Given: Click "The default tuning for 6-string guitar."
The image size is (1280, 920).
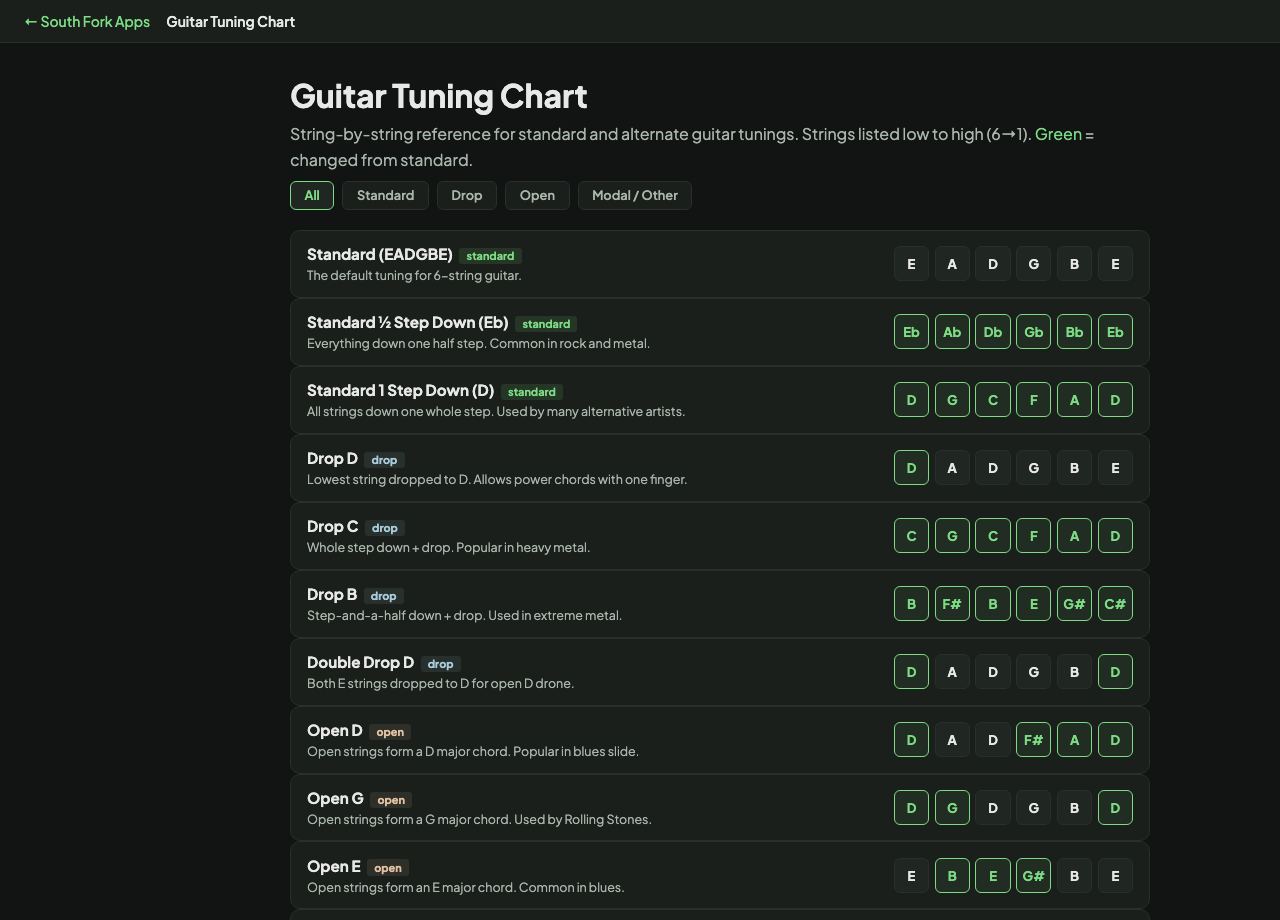Looking at the screenshot, I should point(414,275).
